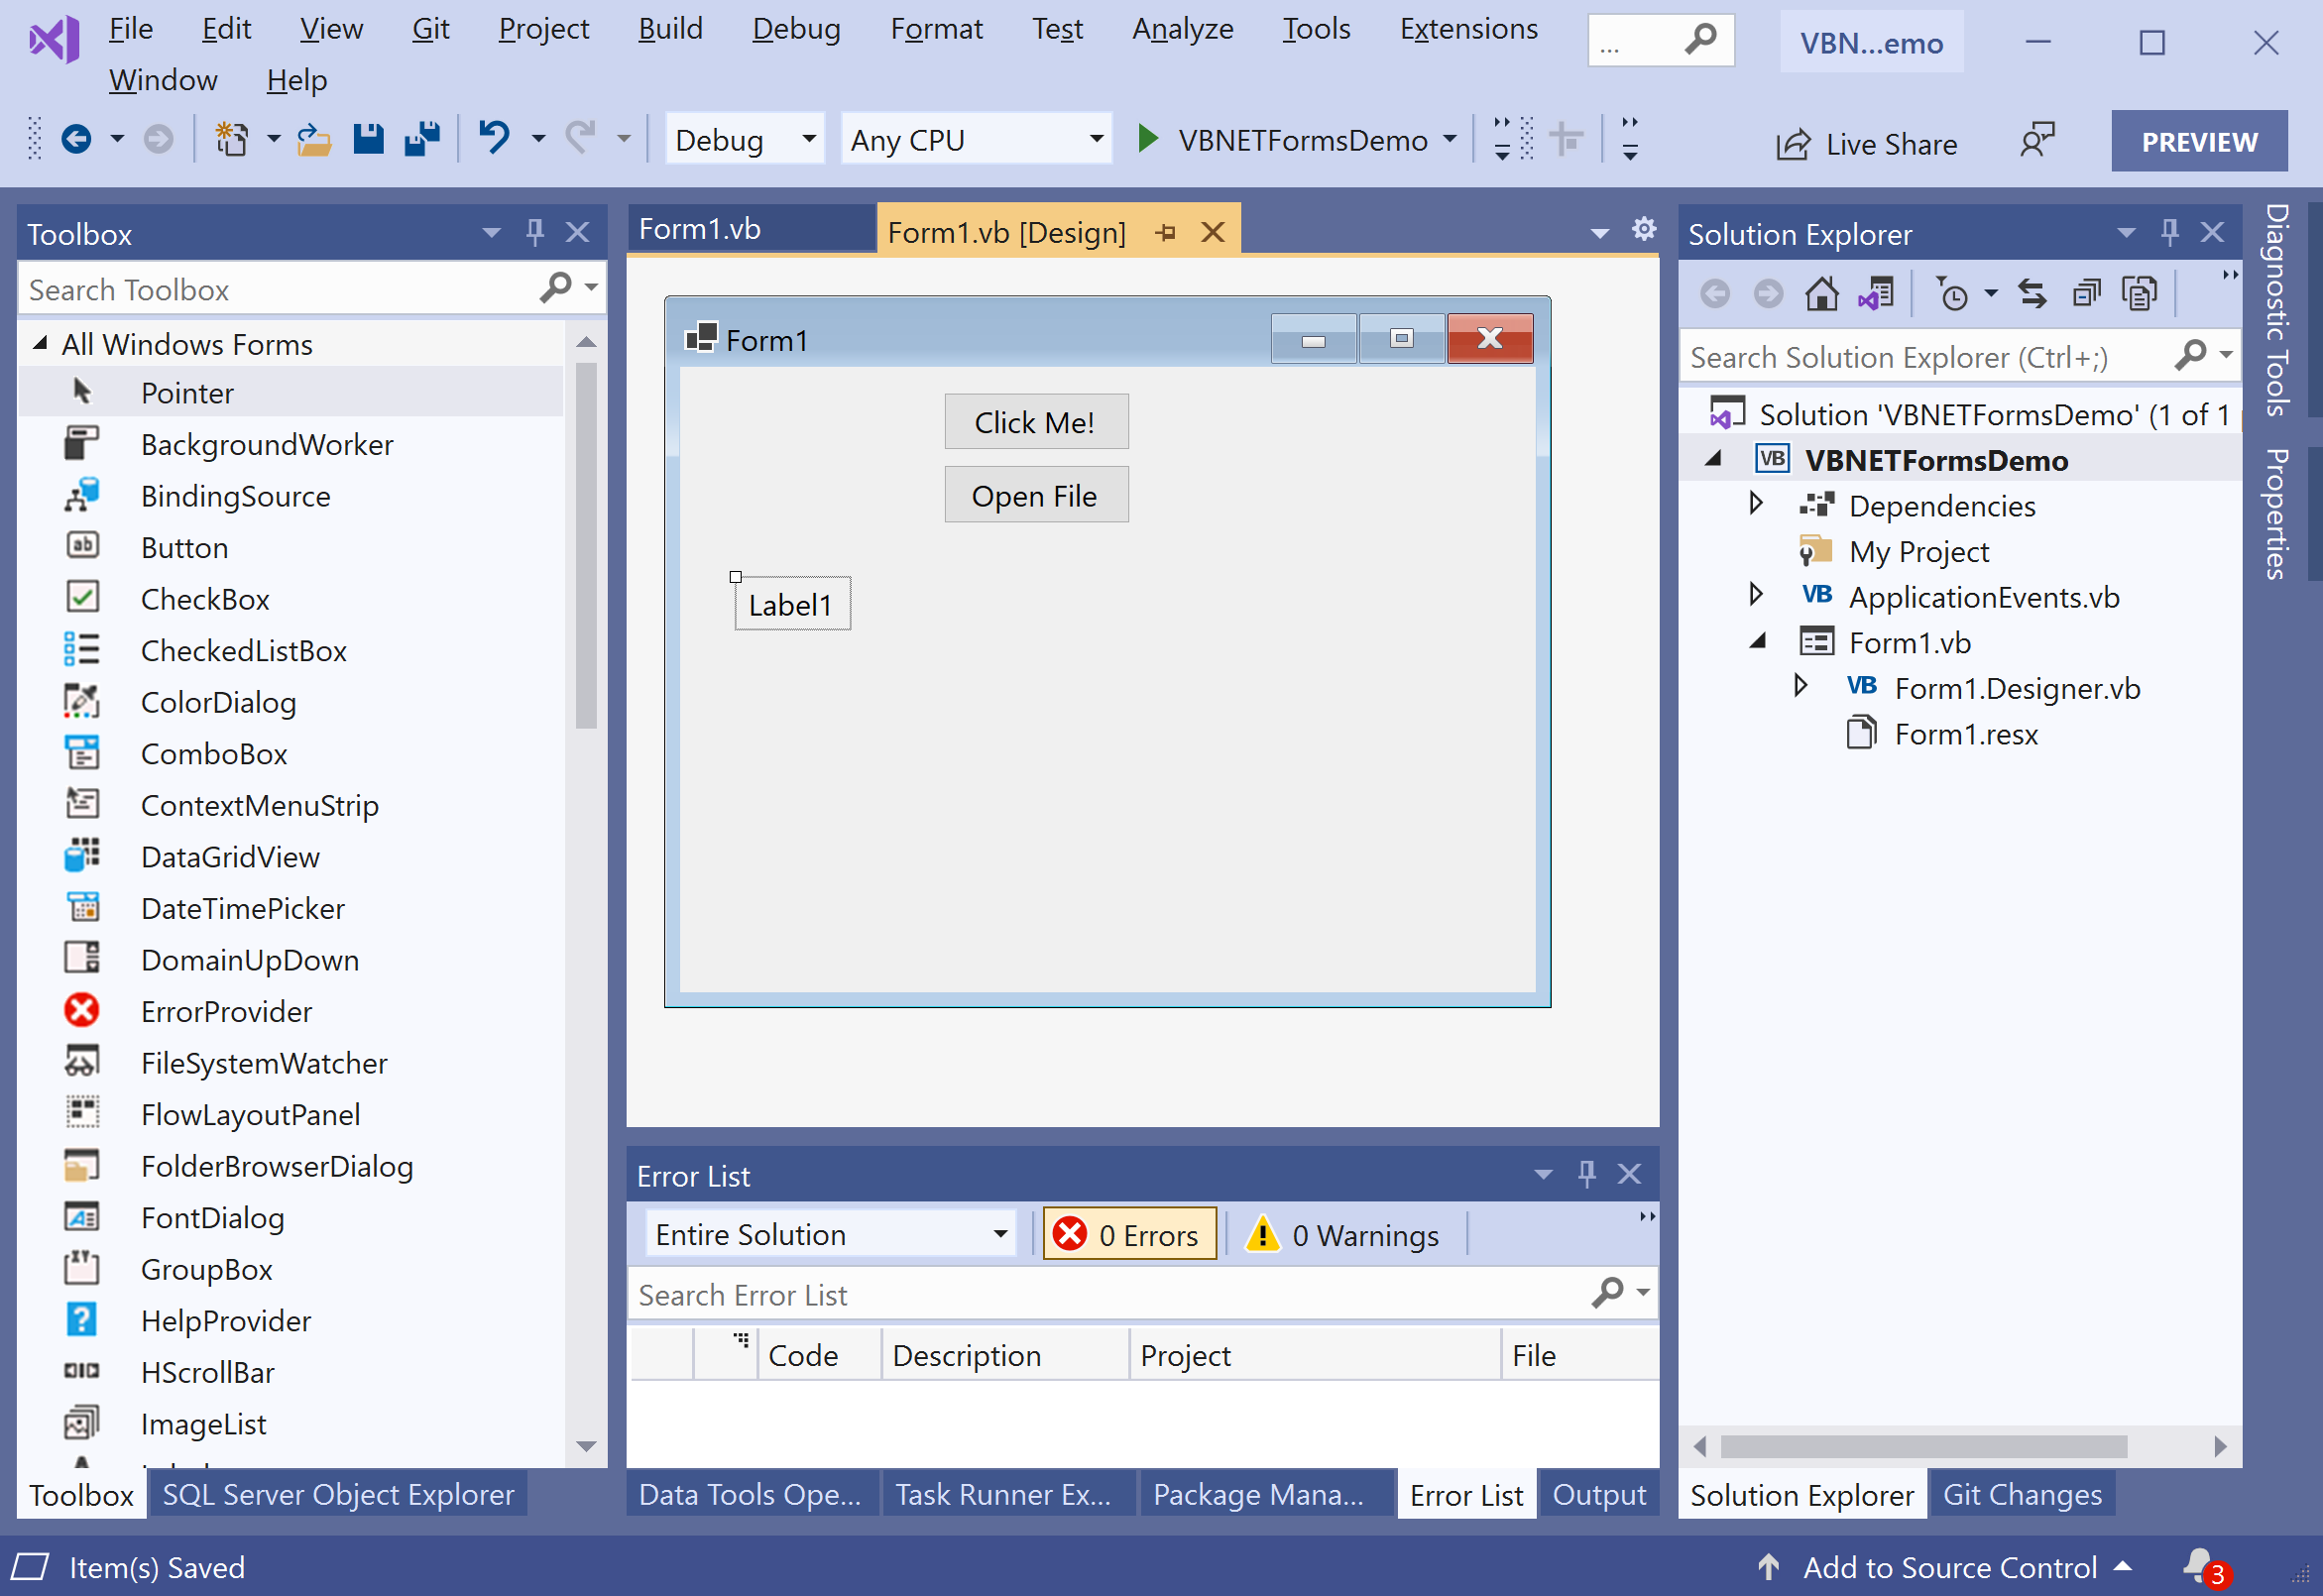Select the CheckBox control in Toolbox
The width and height of the screenshot is (2323, 1596).
pos(205,599)
